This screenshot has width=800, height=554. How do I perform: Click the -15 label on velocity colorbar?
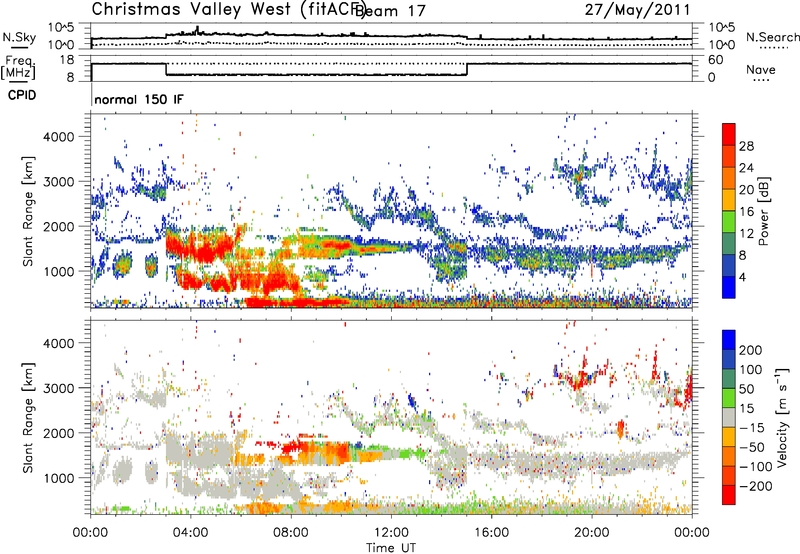click(x=752, y=428)
